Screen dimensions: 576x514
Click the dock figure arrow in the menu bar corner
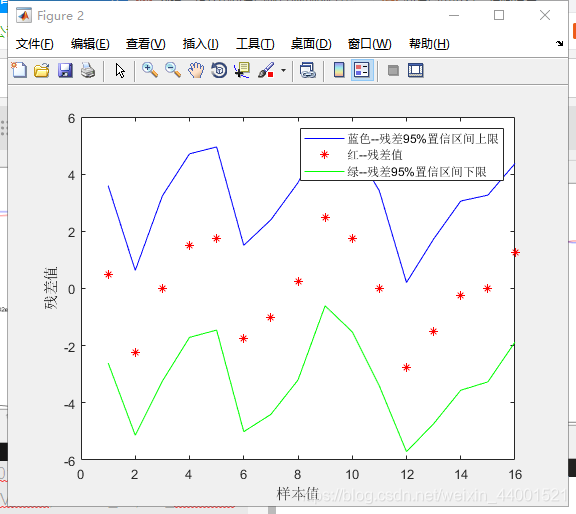click(x=559, y=43)
